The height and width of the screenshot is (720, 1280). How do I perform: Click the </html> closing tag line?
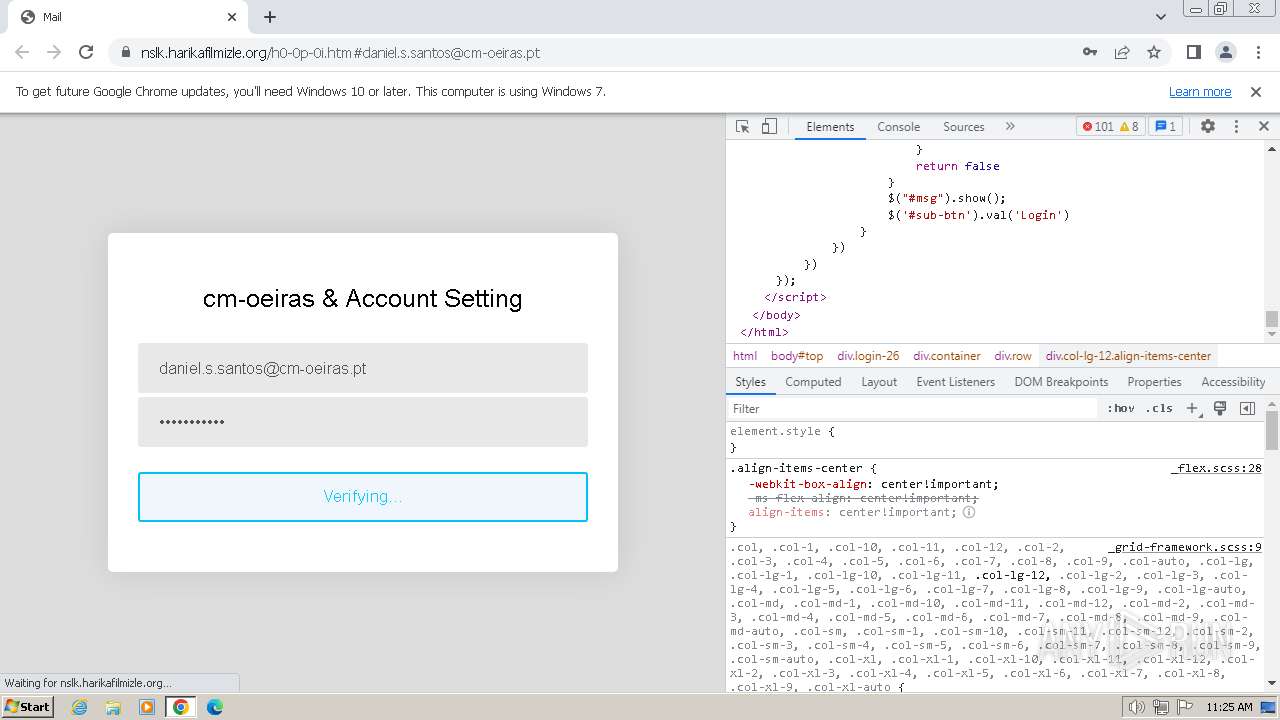point(764,332)
